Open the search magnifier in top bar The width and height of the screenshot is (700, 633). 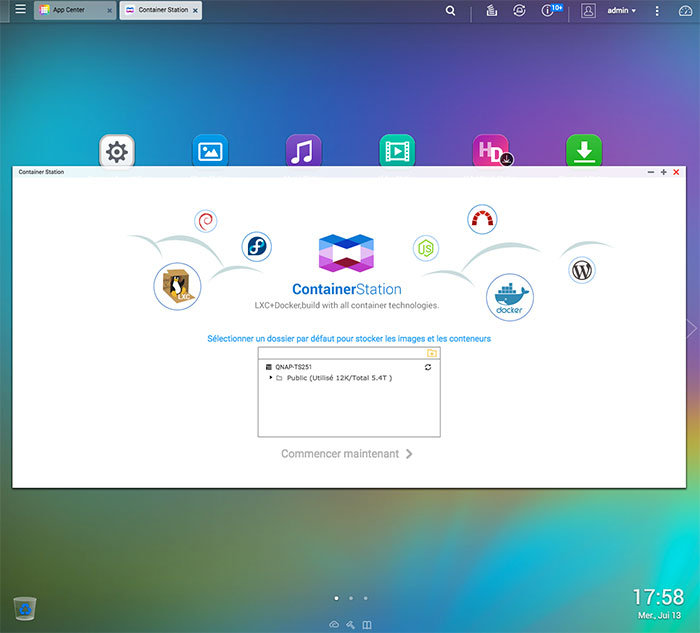(450, 10)
